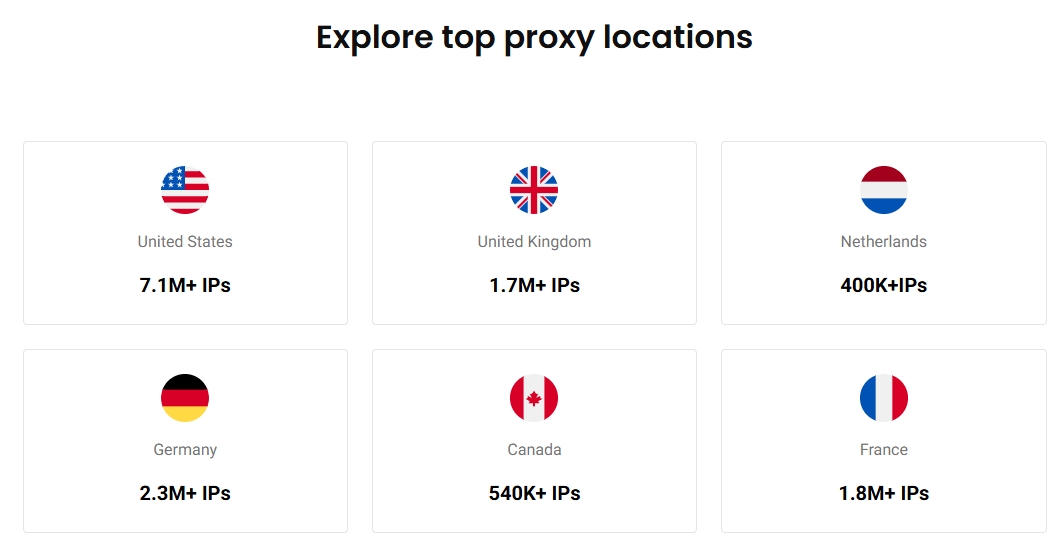Viewport: 1062px width, 545px height.
Task: Open the United States country label
Action: click(185, 242)
